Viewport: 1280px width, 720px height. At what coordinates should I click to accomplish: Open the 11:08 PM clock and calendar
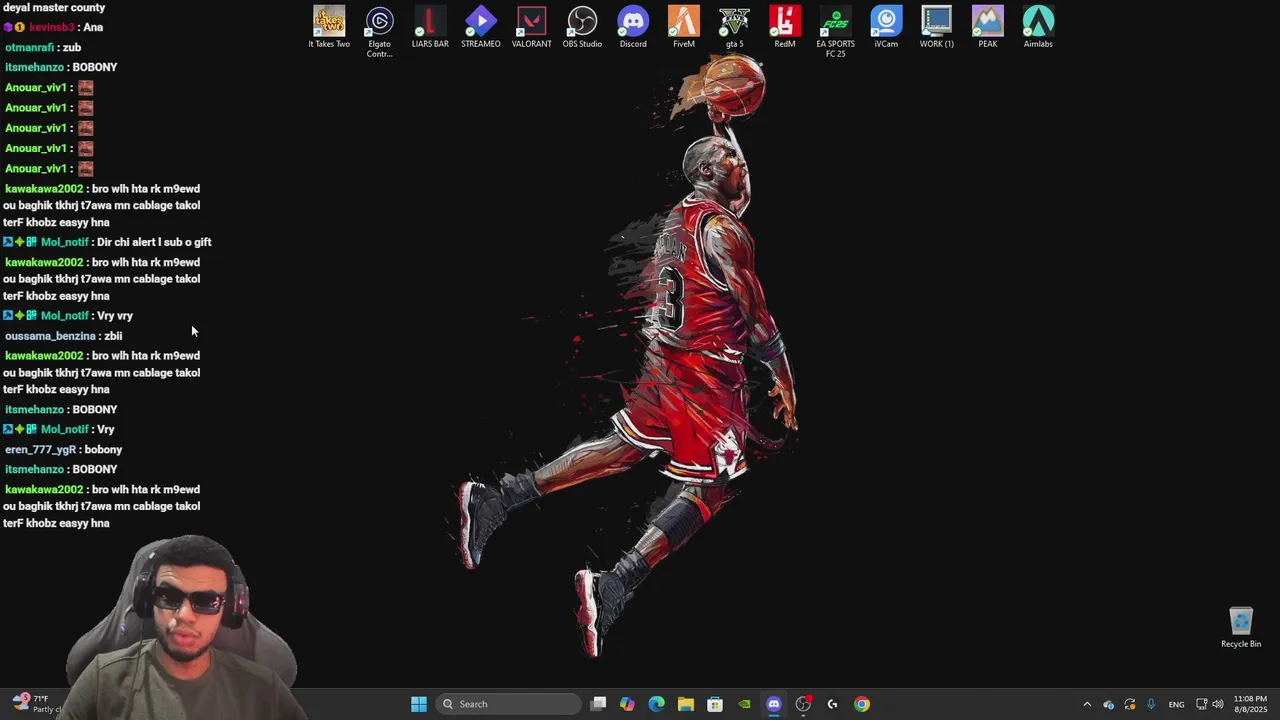click(1250, 704)
